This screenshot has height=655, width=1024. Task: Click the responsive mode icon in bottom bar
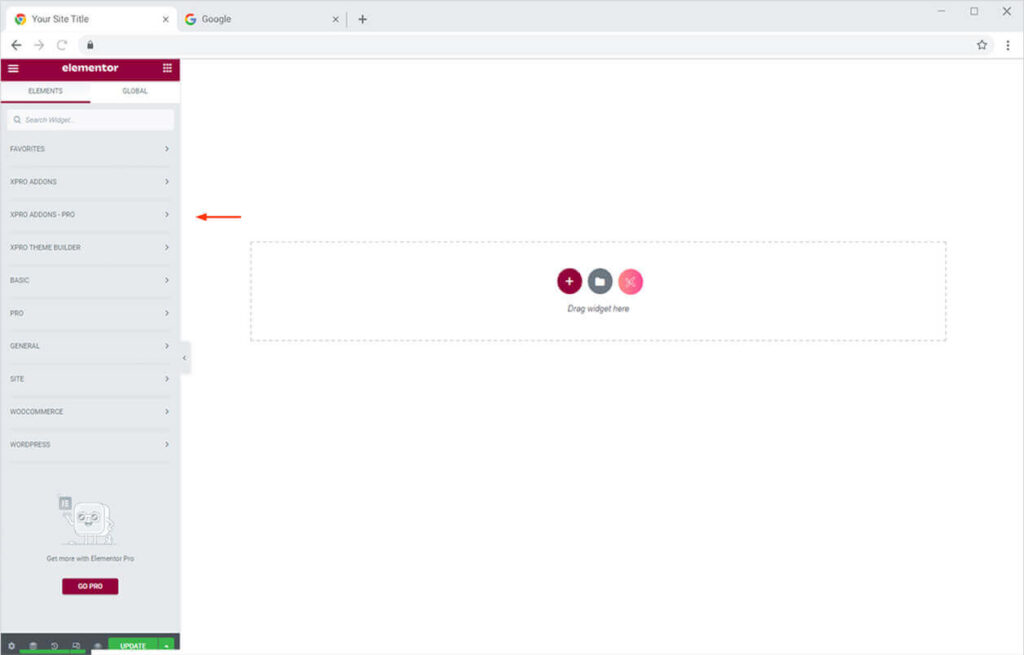pyautogui.click(x=76, y=646)
